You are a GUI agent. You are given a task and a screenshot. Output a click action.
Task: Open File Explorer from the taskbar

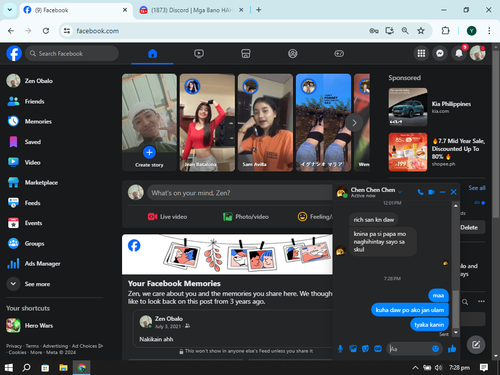point(63,368)
